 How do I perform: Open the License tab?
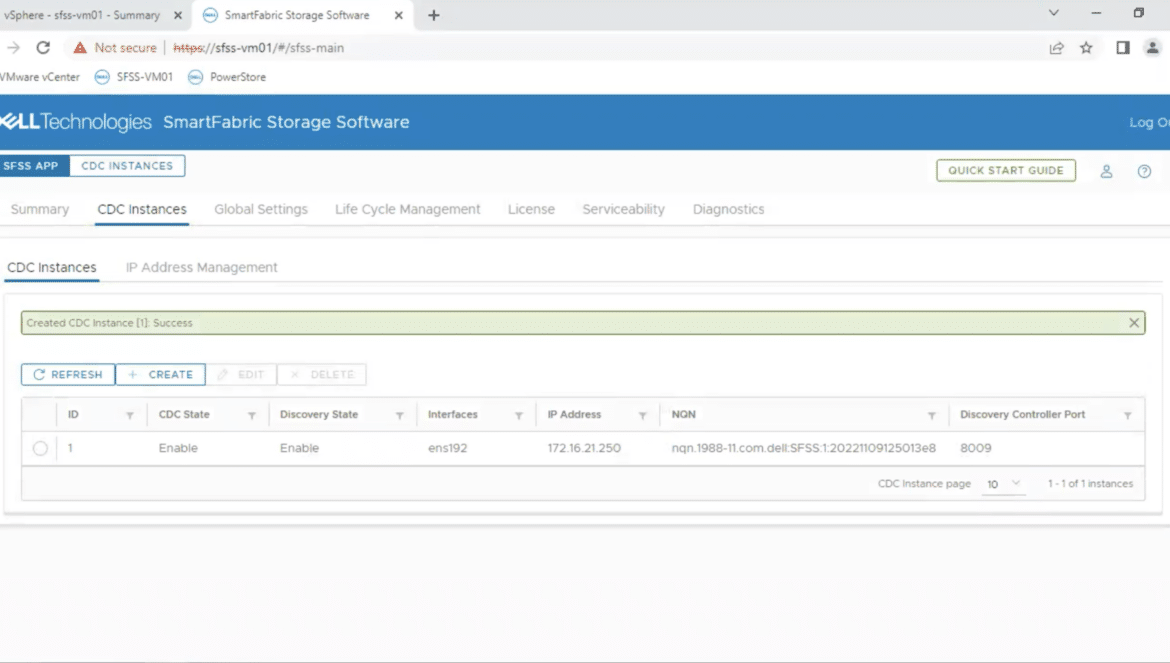click(x=531, y=210)
